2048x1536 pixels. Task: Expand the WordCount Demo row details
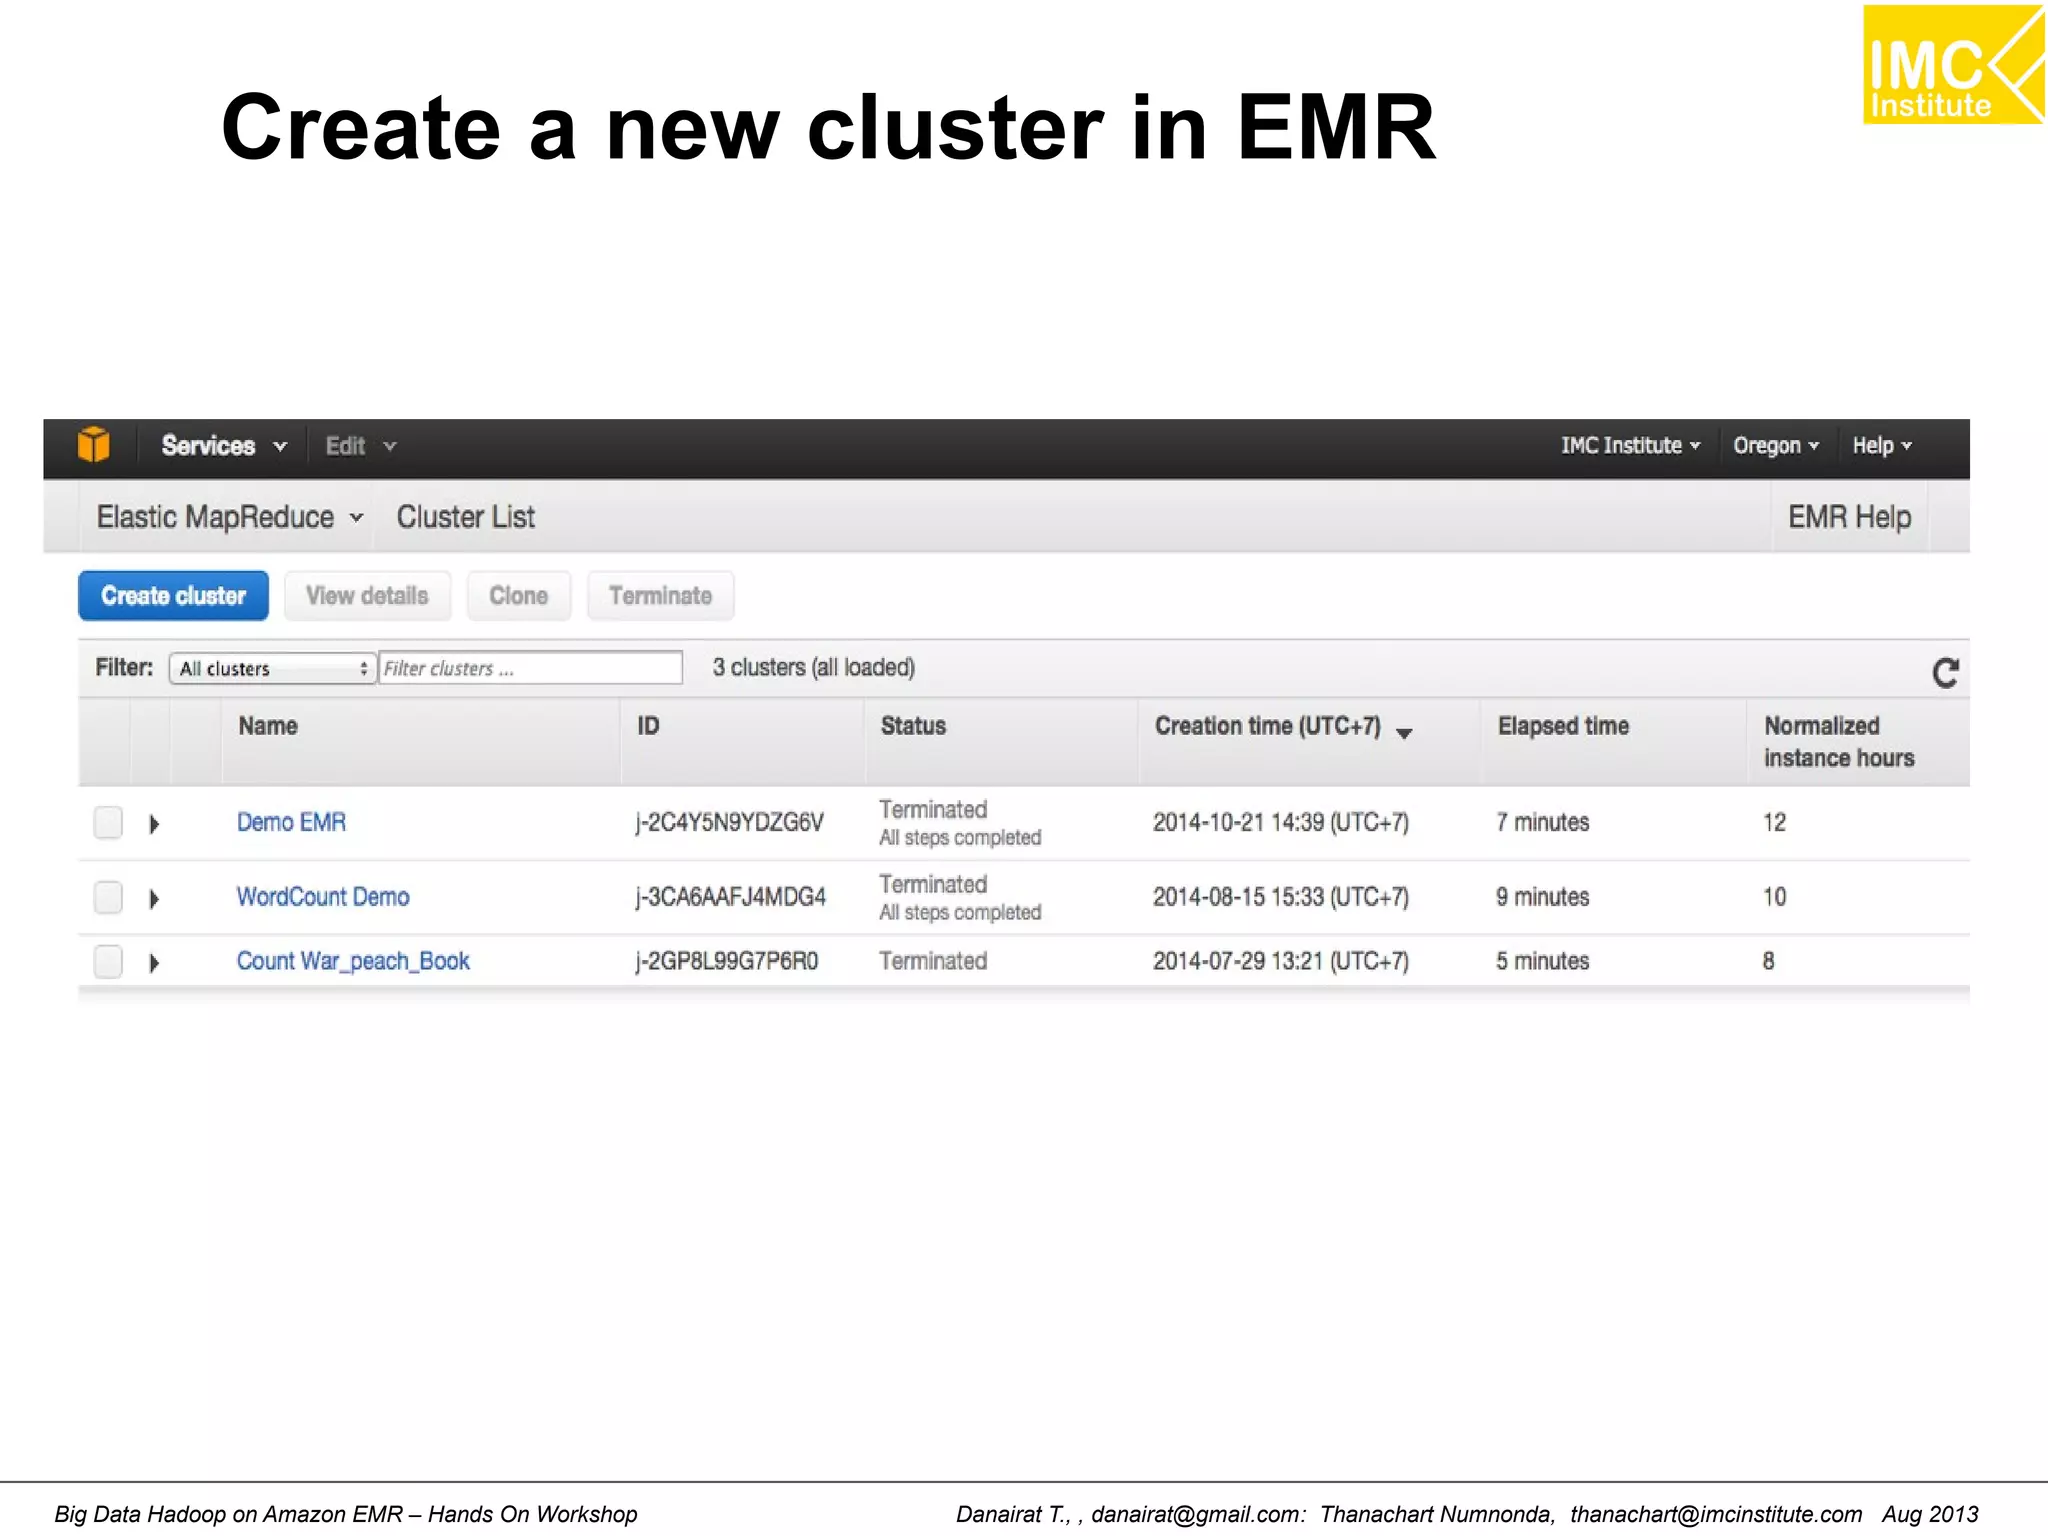[x=154, y=899]
